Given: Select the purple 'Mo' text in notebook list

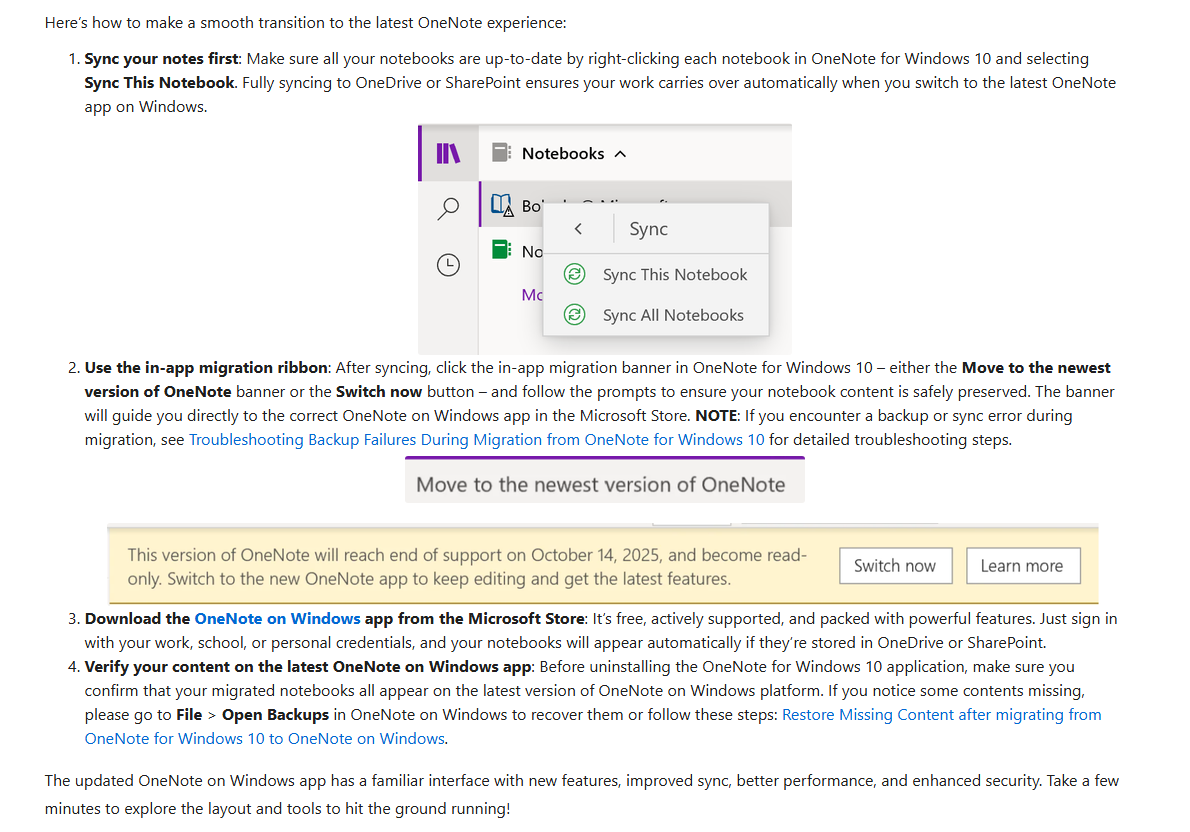Looking at the screenshot, I should pyautogui.click(x=532, y=295).
